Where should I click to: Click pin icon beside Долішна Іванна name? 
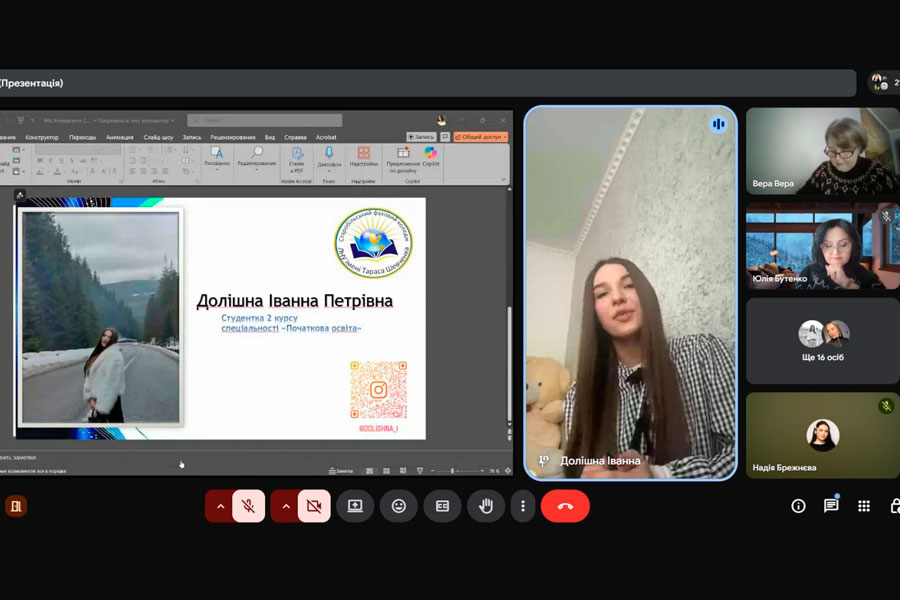[544, 460]
